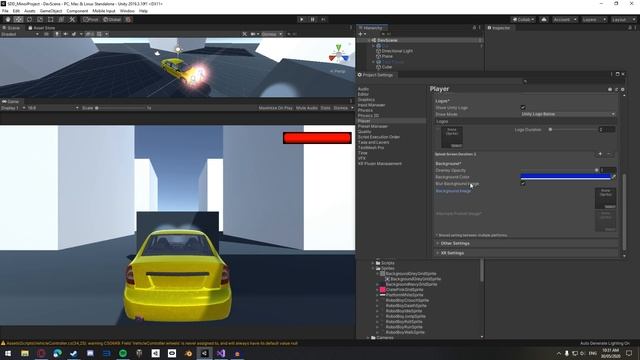This screenshot has height=360, width=640.
Task: Toggle Maximize On Play in Game view
Action: [x=276, y=108]
